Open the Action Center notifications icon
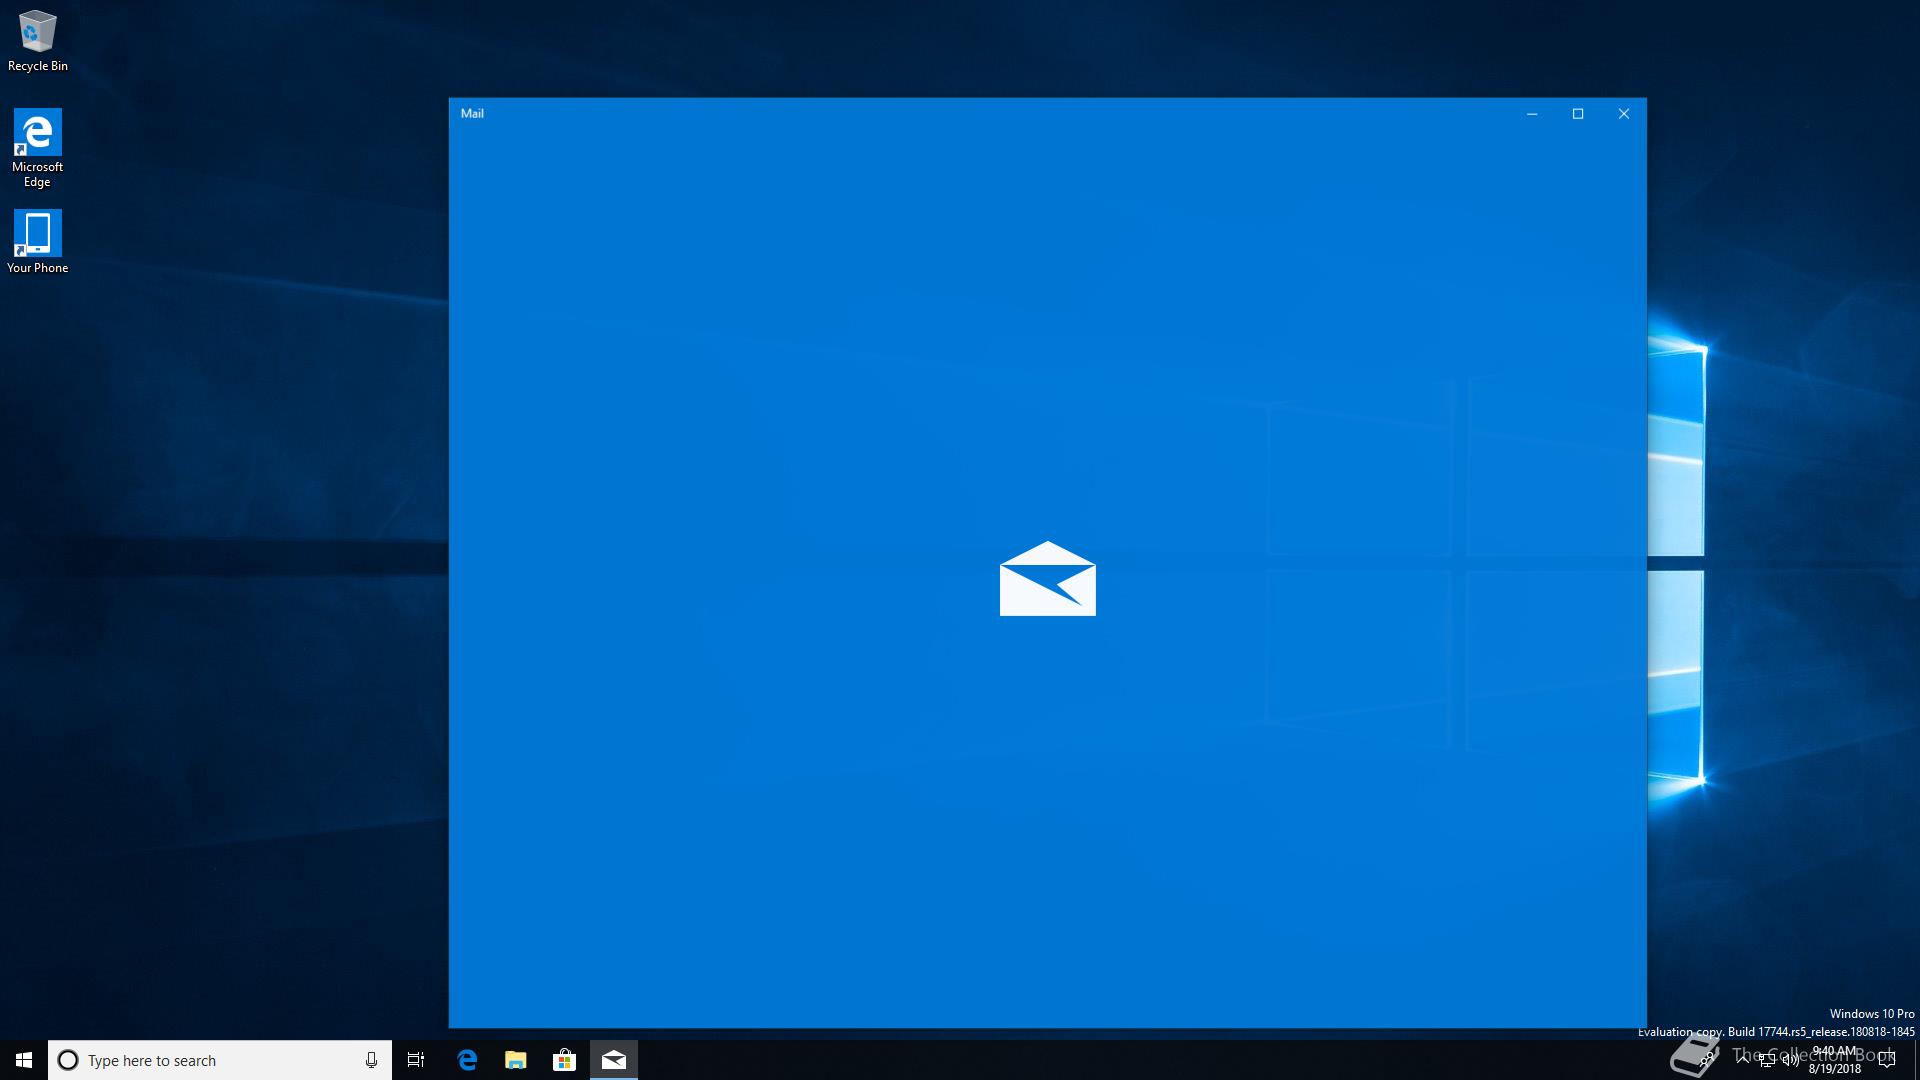Image resolution: width=1920 pixels, height=1080 pixels. (1887, 1060)
